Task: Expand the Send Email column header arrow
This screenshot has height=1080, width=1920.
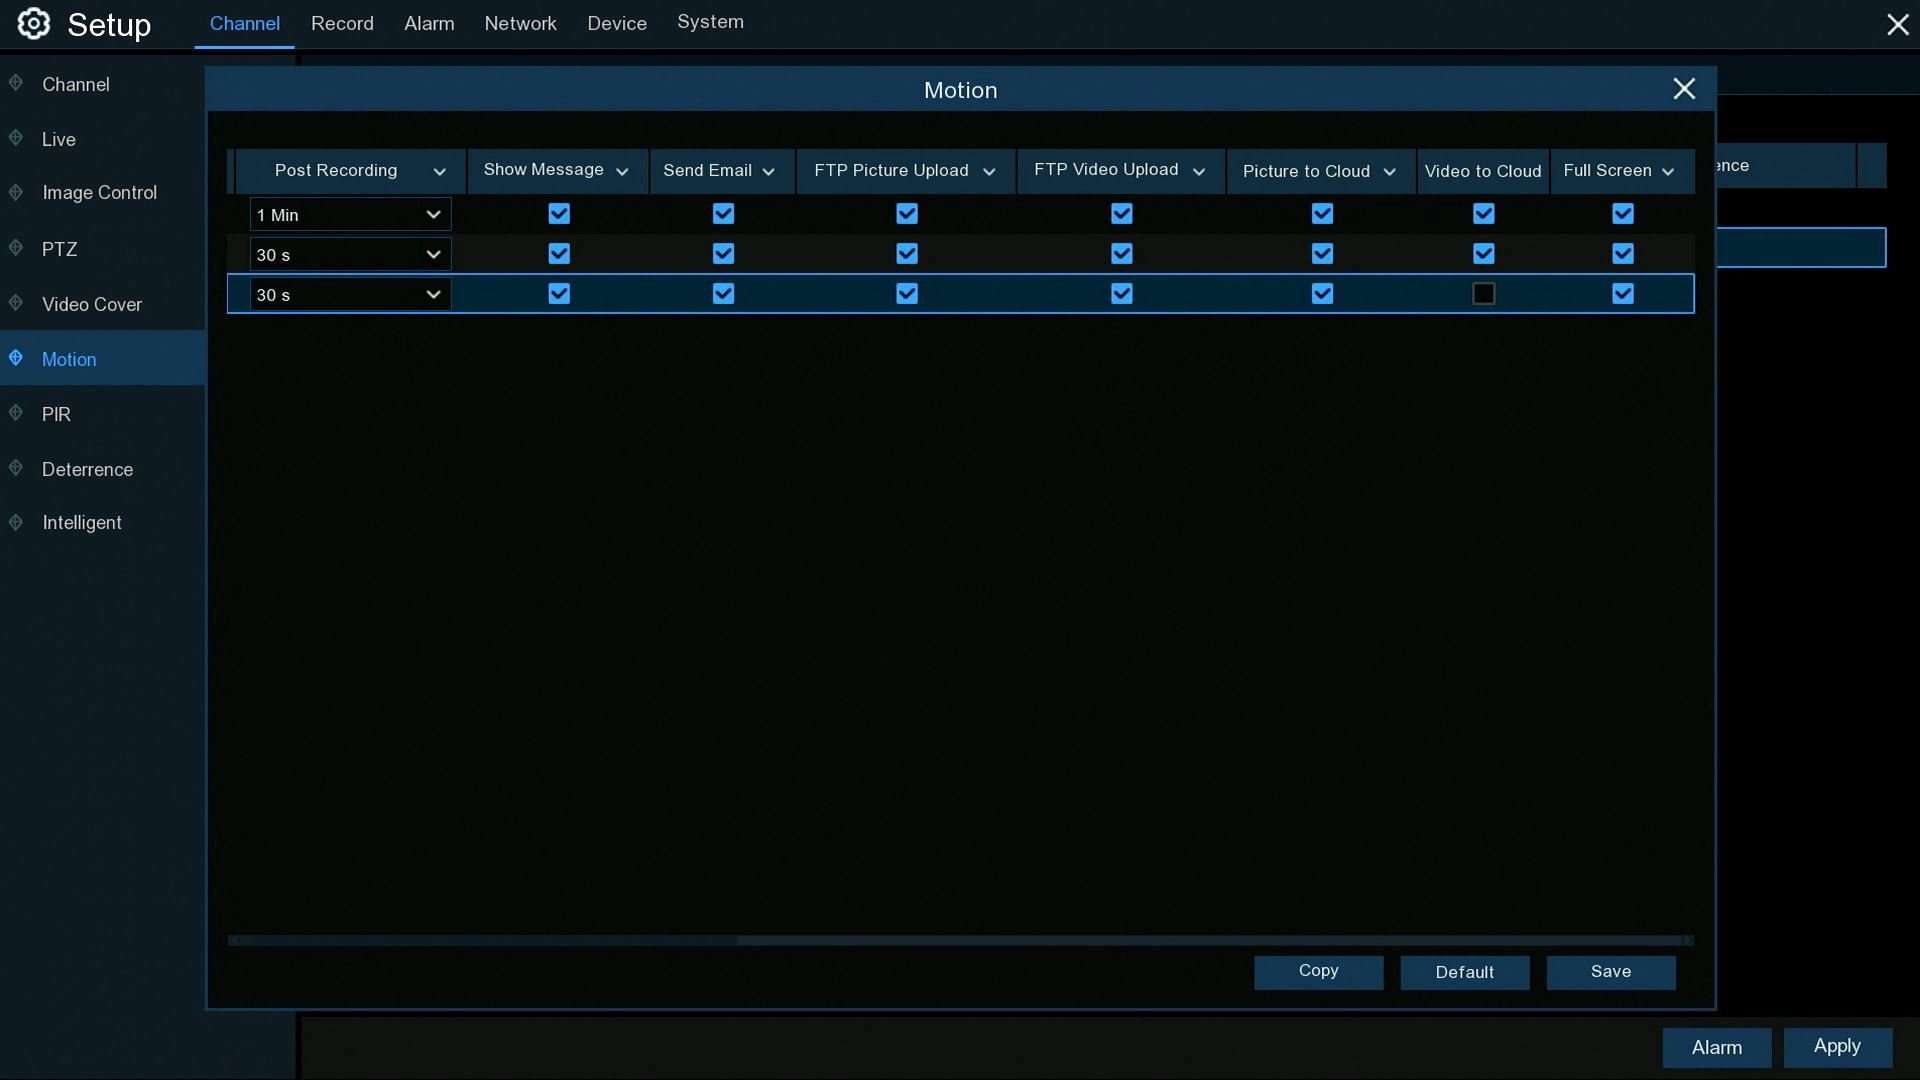Action: click(x=768, y=172)
